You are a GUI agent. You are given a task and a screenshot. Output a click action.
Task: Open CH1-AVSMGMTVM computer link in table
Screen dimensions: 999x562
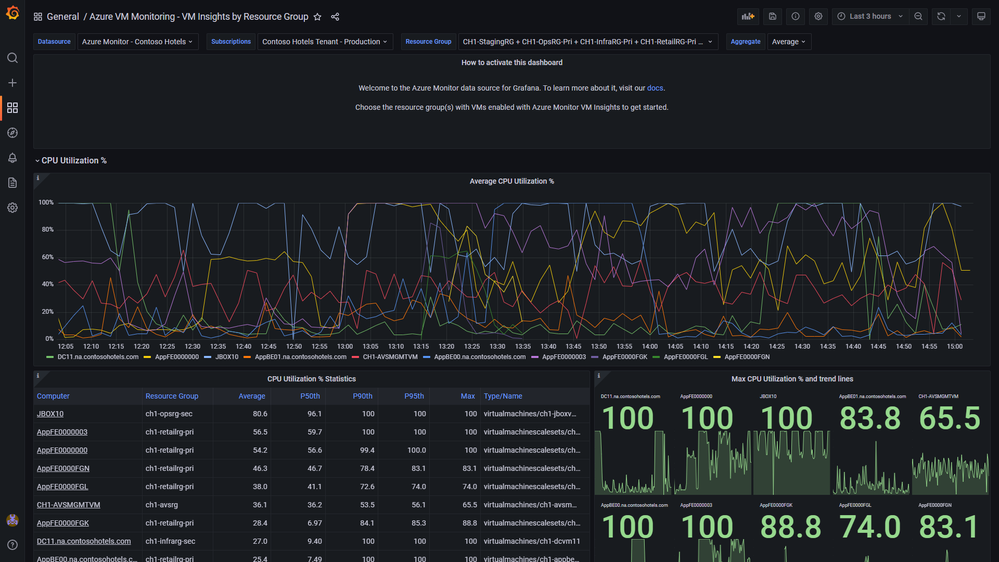68,505
